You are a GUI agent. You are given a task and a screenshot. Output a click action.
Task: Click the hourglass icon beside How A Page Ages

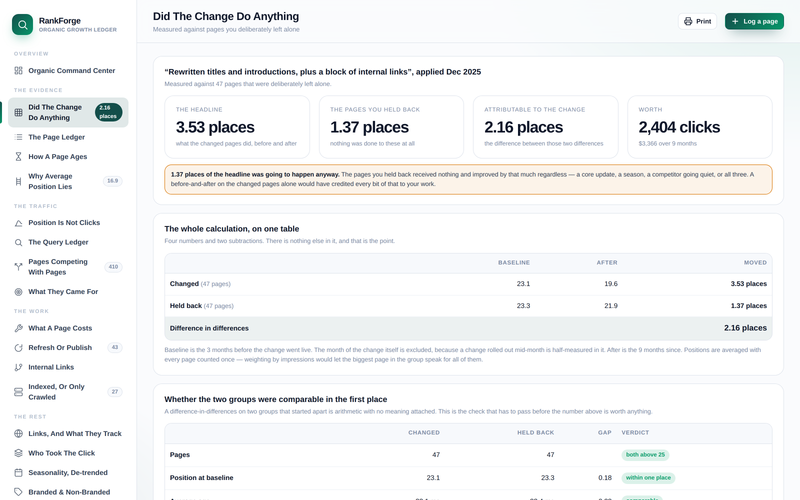[18, 157]
